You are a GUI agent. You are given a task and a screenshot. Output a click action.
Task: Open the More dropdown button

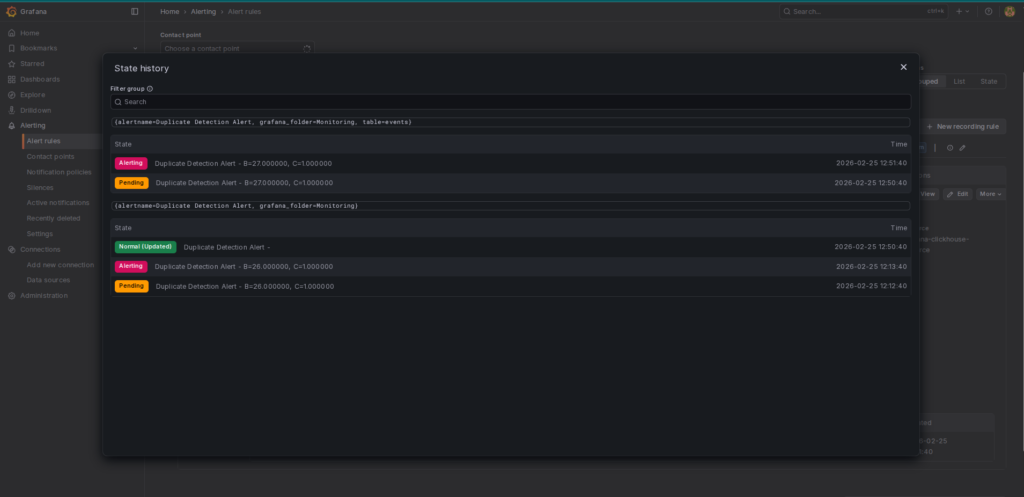click(x=991, y=194)
